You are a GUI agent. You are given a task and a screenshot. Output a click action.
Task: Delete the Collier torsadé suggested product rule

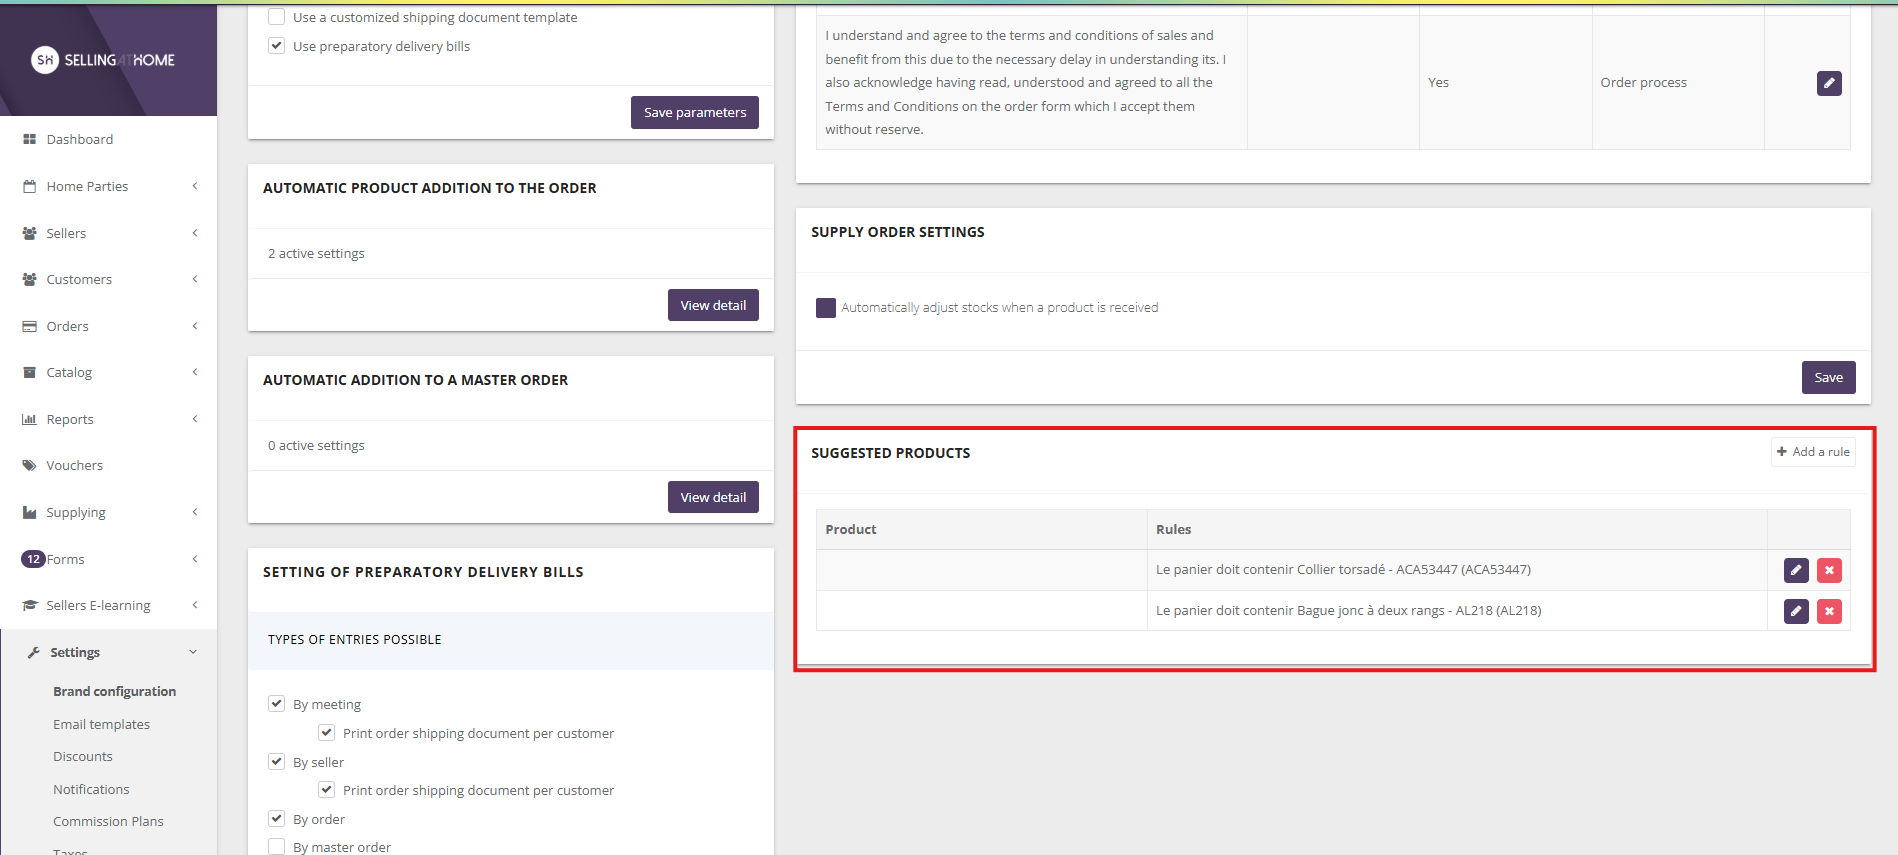tap(1828, 570)
